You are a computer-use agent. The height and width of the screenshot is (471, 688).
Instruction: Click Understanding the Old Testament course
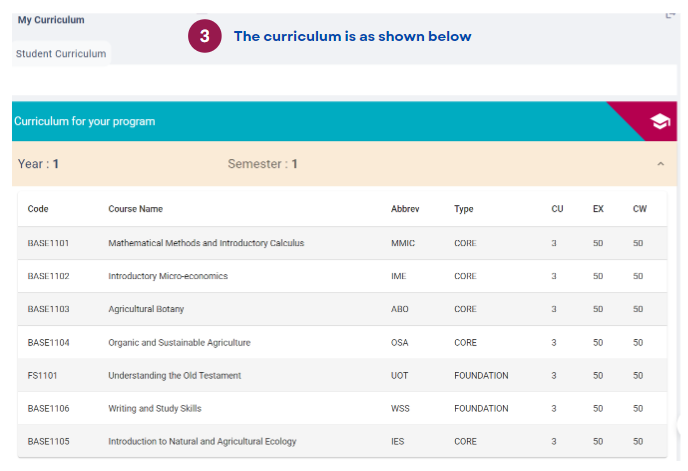(x=175, y=376)
